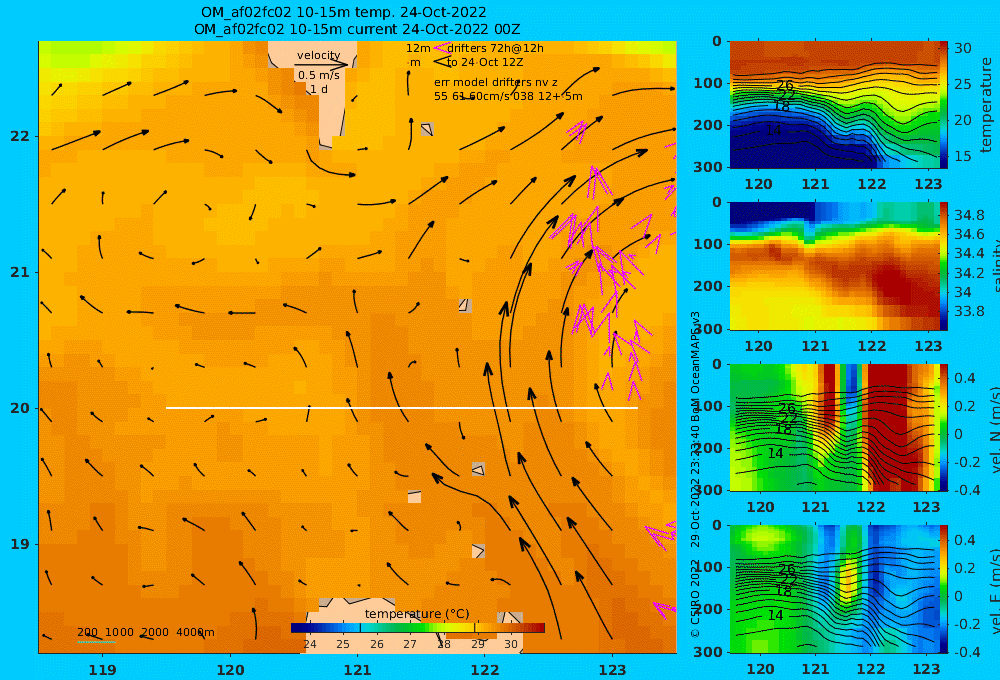Click the "55 61 60cm/s 038 12+ 5m" statistics line
Image resolution: width=1000 pixels, height=680 pixels.
(x=508, y=96)
